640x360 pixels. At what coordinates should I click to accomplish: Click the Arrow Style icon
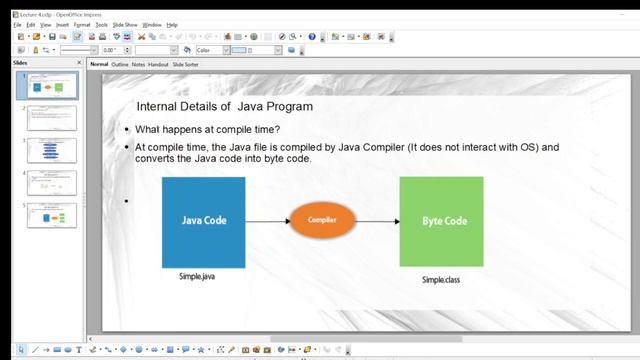[x=46, y=50]
